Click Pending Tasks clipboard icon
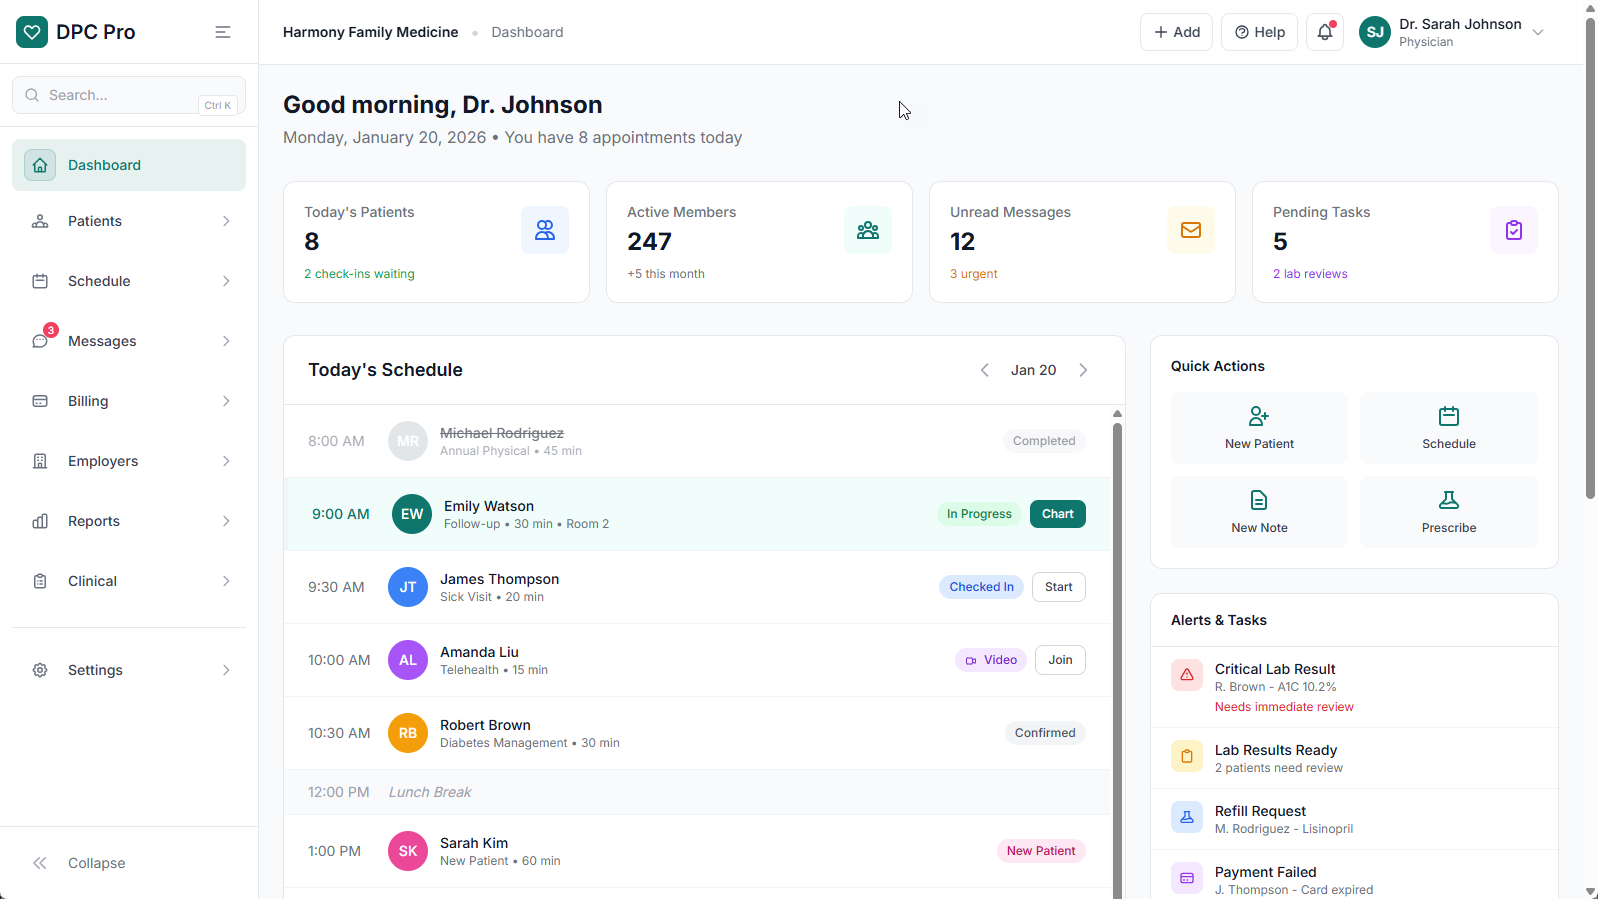 1514,230
